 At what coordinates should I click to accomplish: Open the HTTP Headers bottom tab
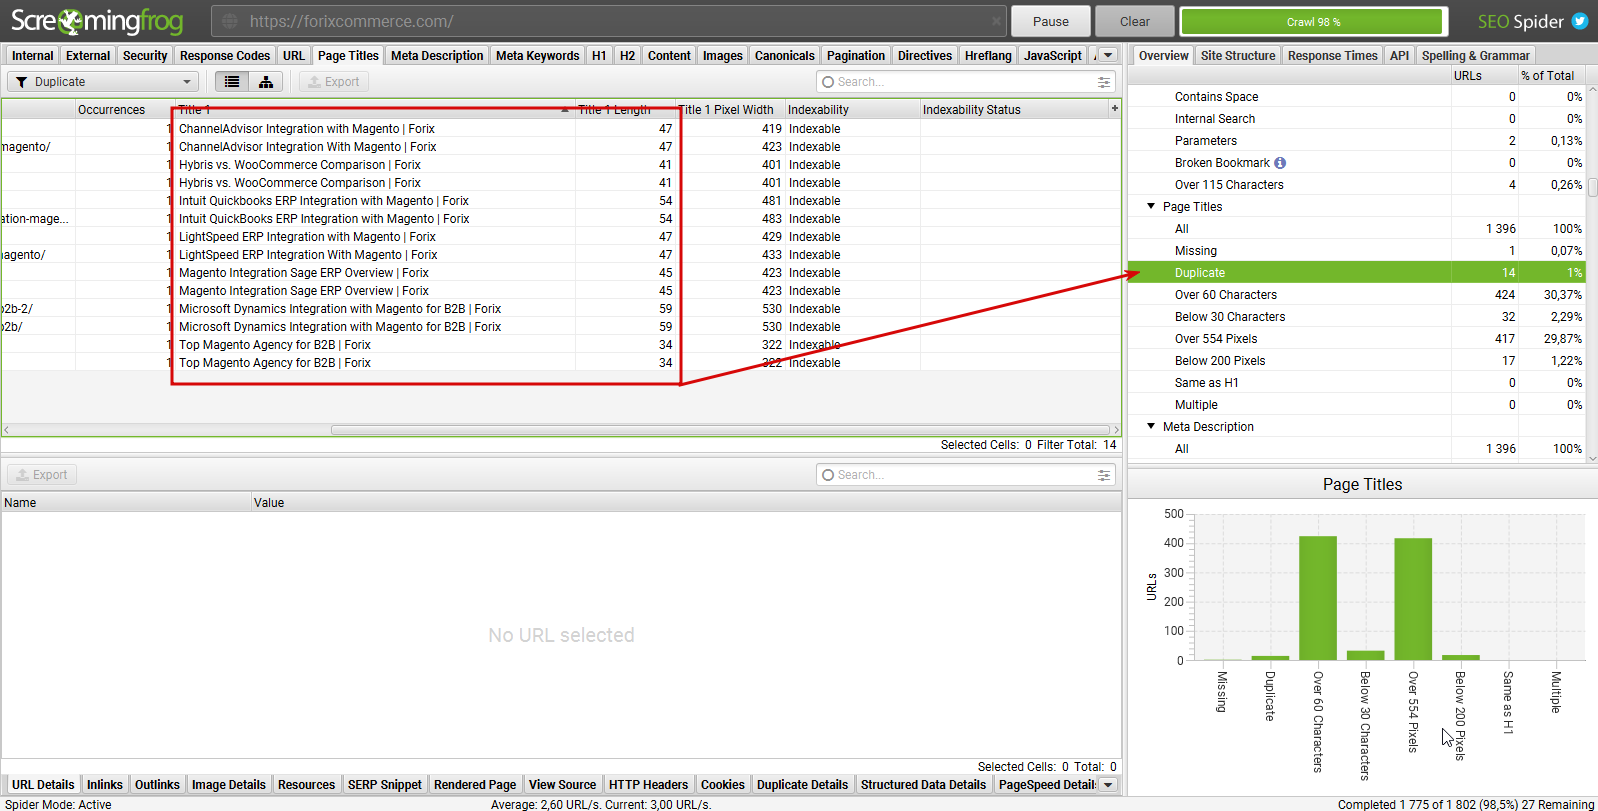pos(648,785)
